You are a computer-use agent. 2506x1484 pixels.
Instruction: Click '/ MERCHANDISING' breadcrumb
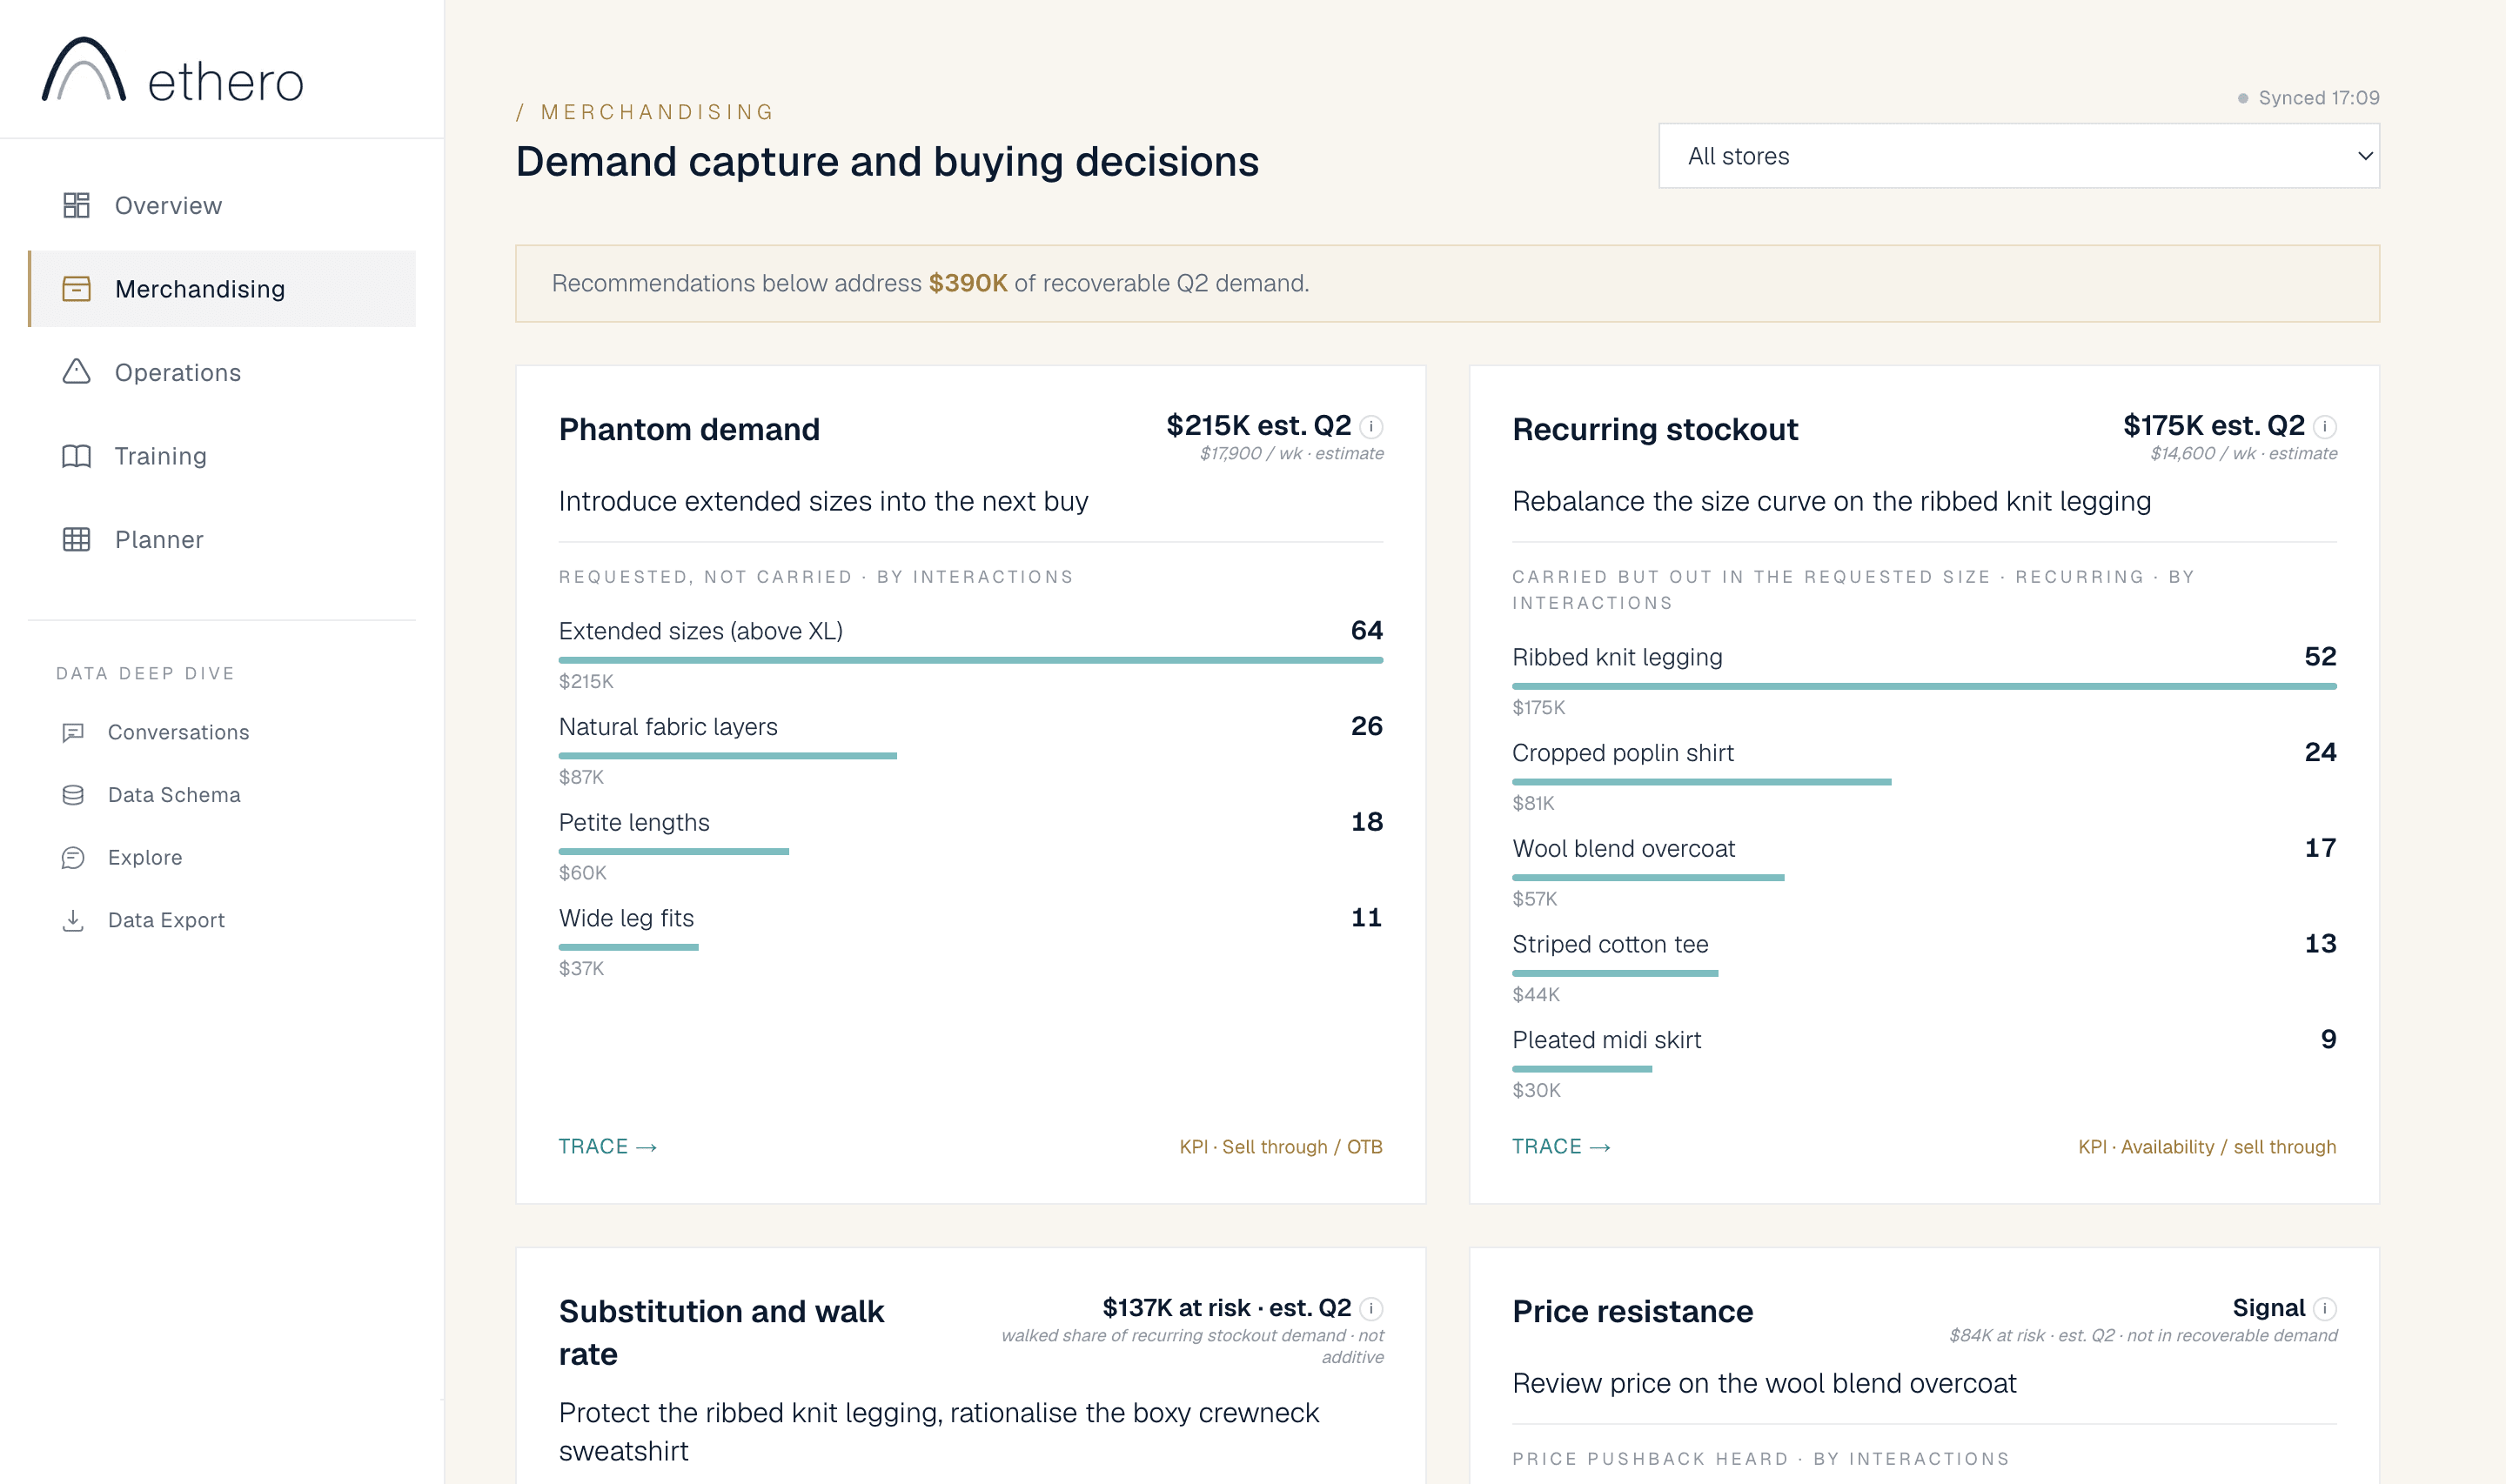pyautogui.click(x=645, y=112)
